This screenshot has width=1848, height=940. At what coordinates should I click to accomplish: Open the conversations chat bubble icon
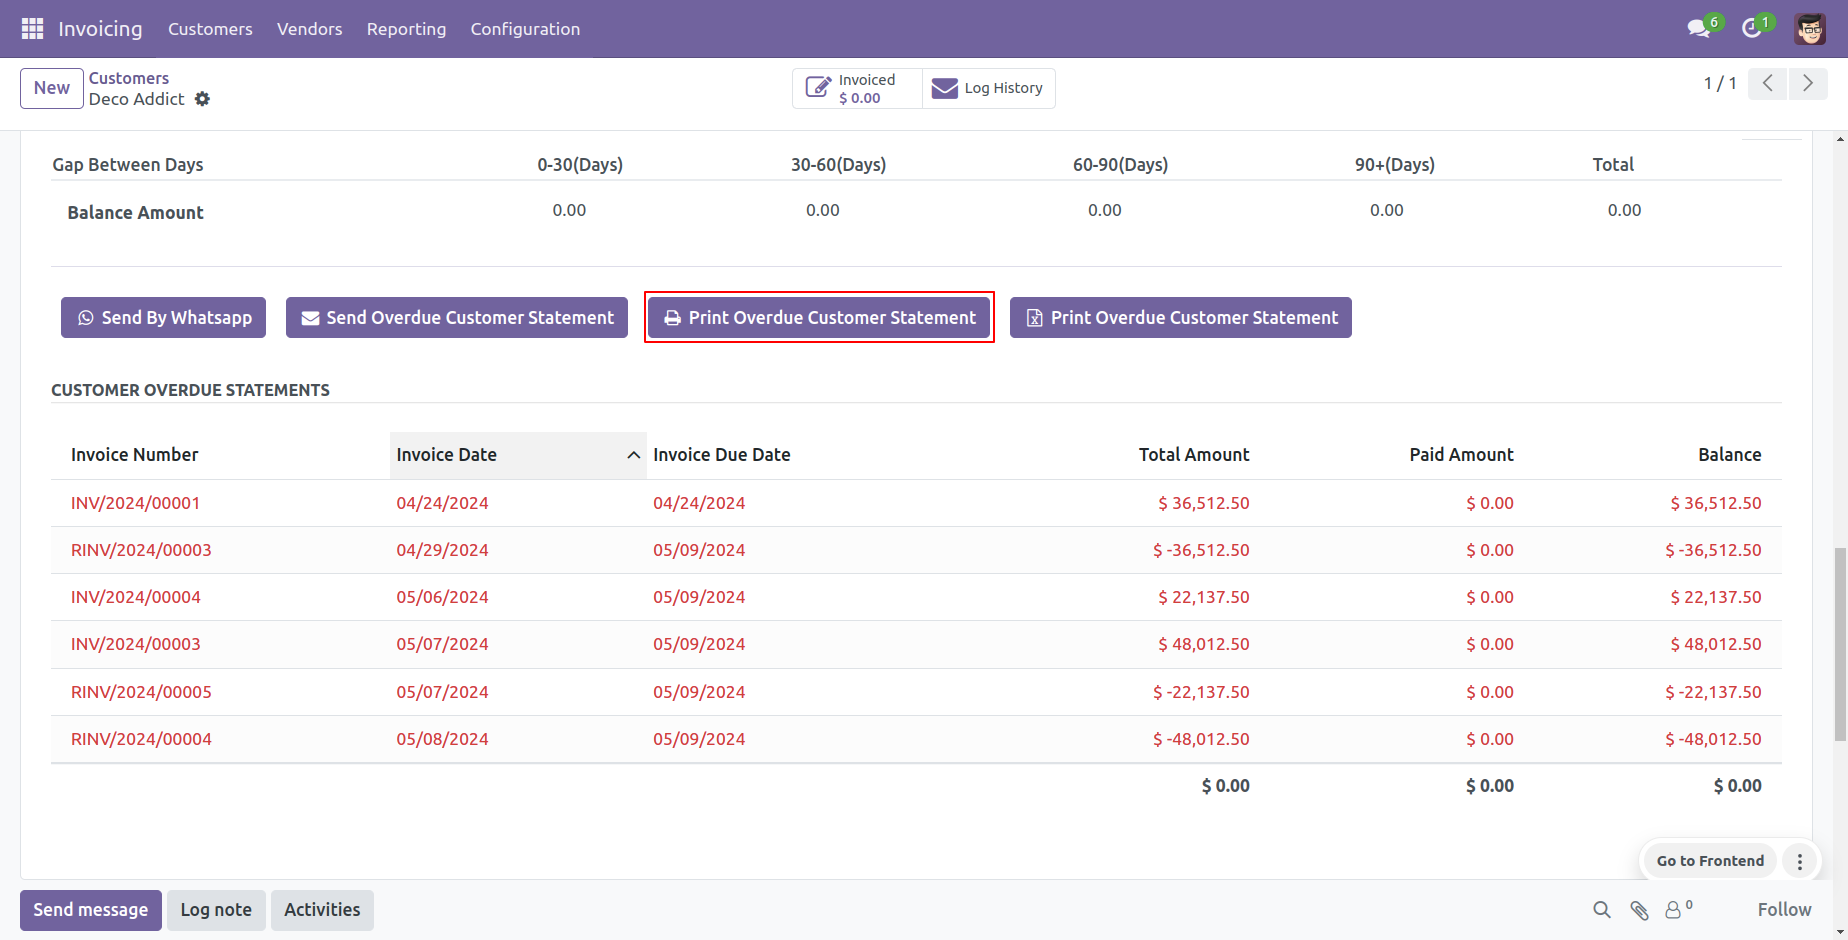coord(1699,29)
